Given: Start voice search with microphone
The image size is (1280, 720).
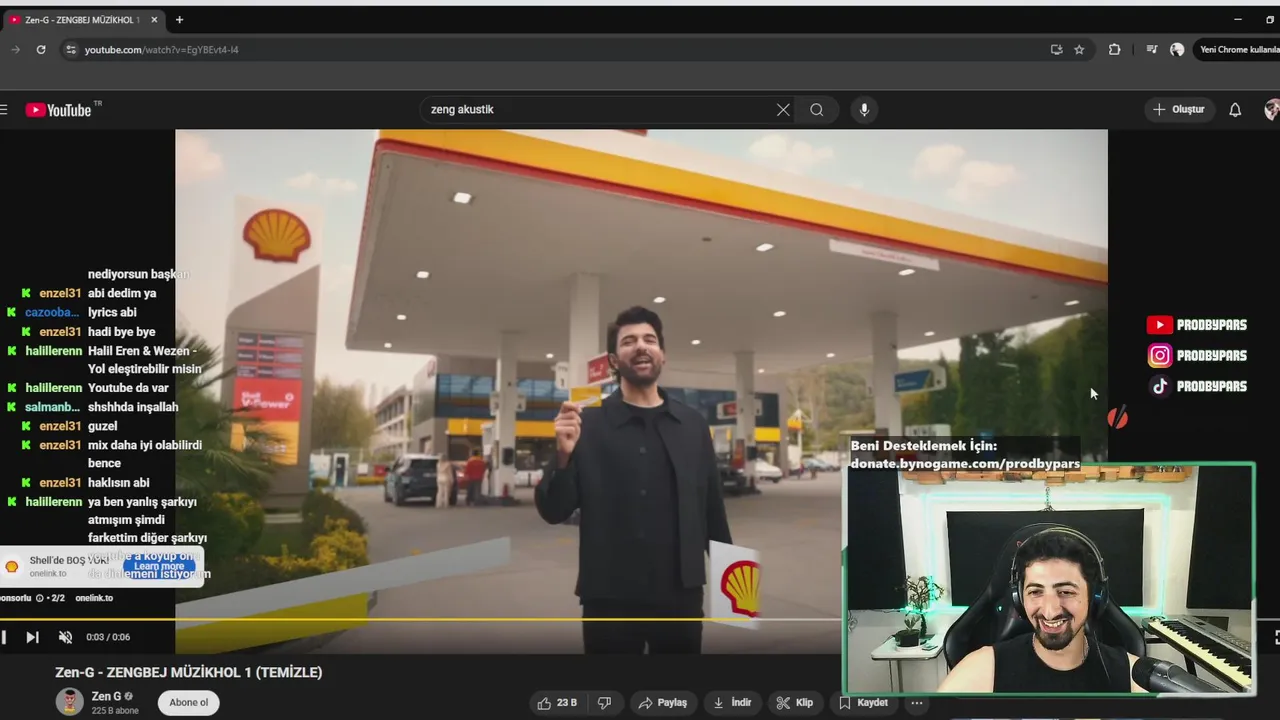Looking at the screenshot, I should coord(865,110).
